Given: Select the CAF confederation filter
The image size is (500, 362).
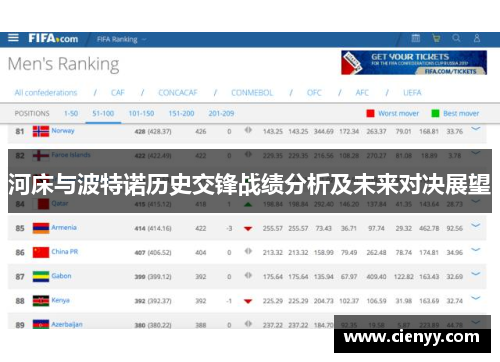Looking at the screenshot, I should 118,93.
